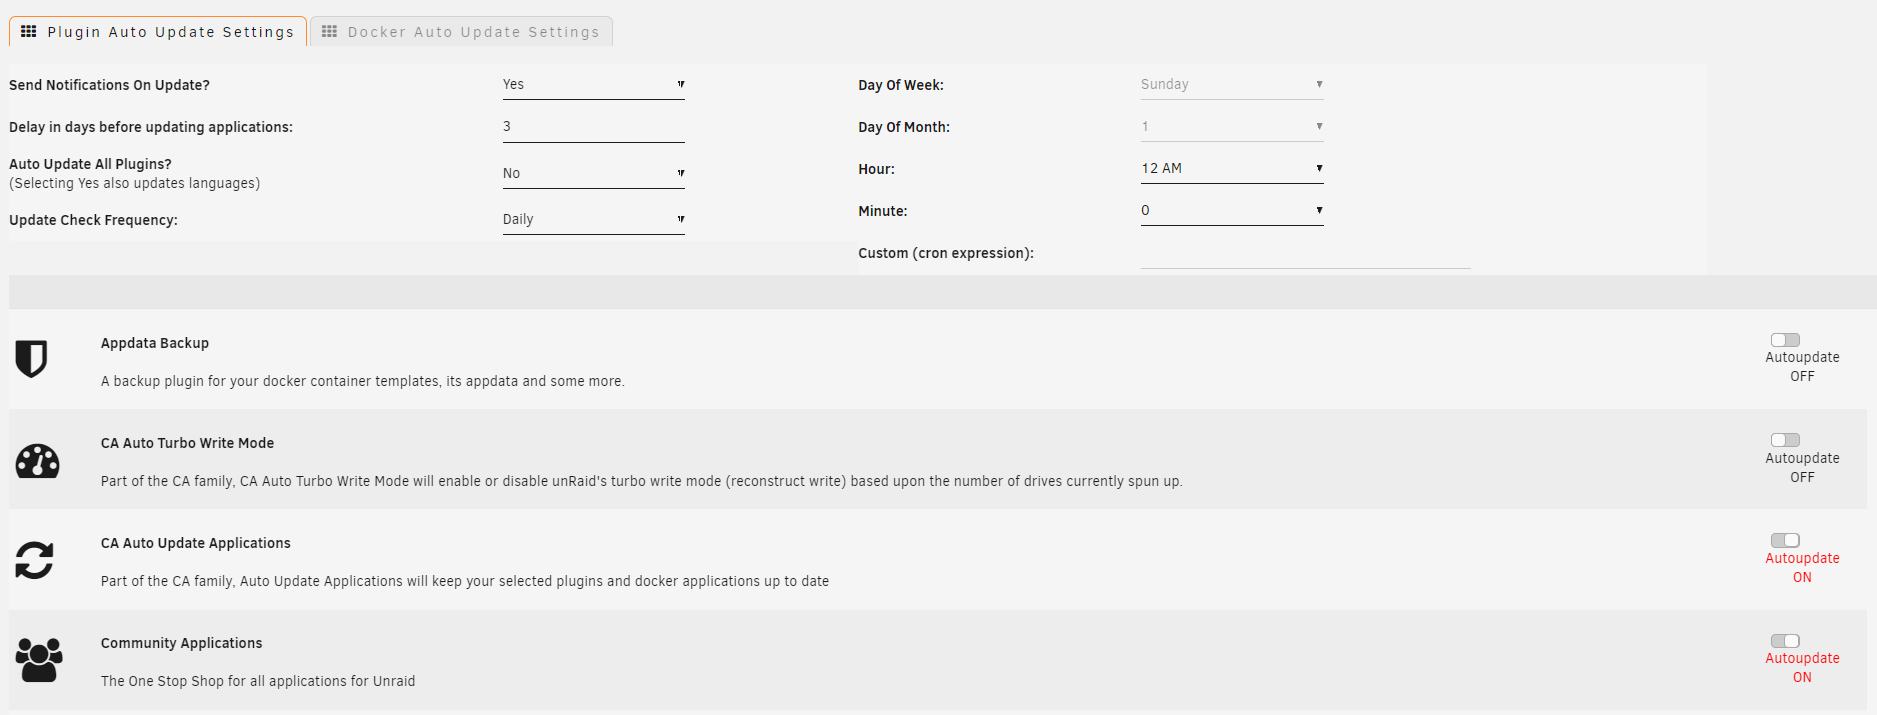Toggle autoupdate for Appdata Backup
Image resolution: width=1877 pixels, height=715 pixels.
pyautogui.click(x=1785, y=340)
